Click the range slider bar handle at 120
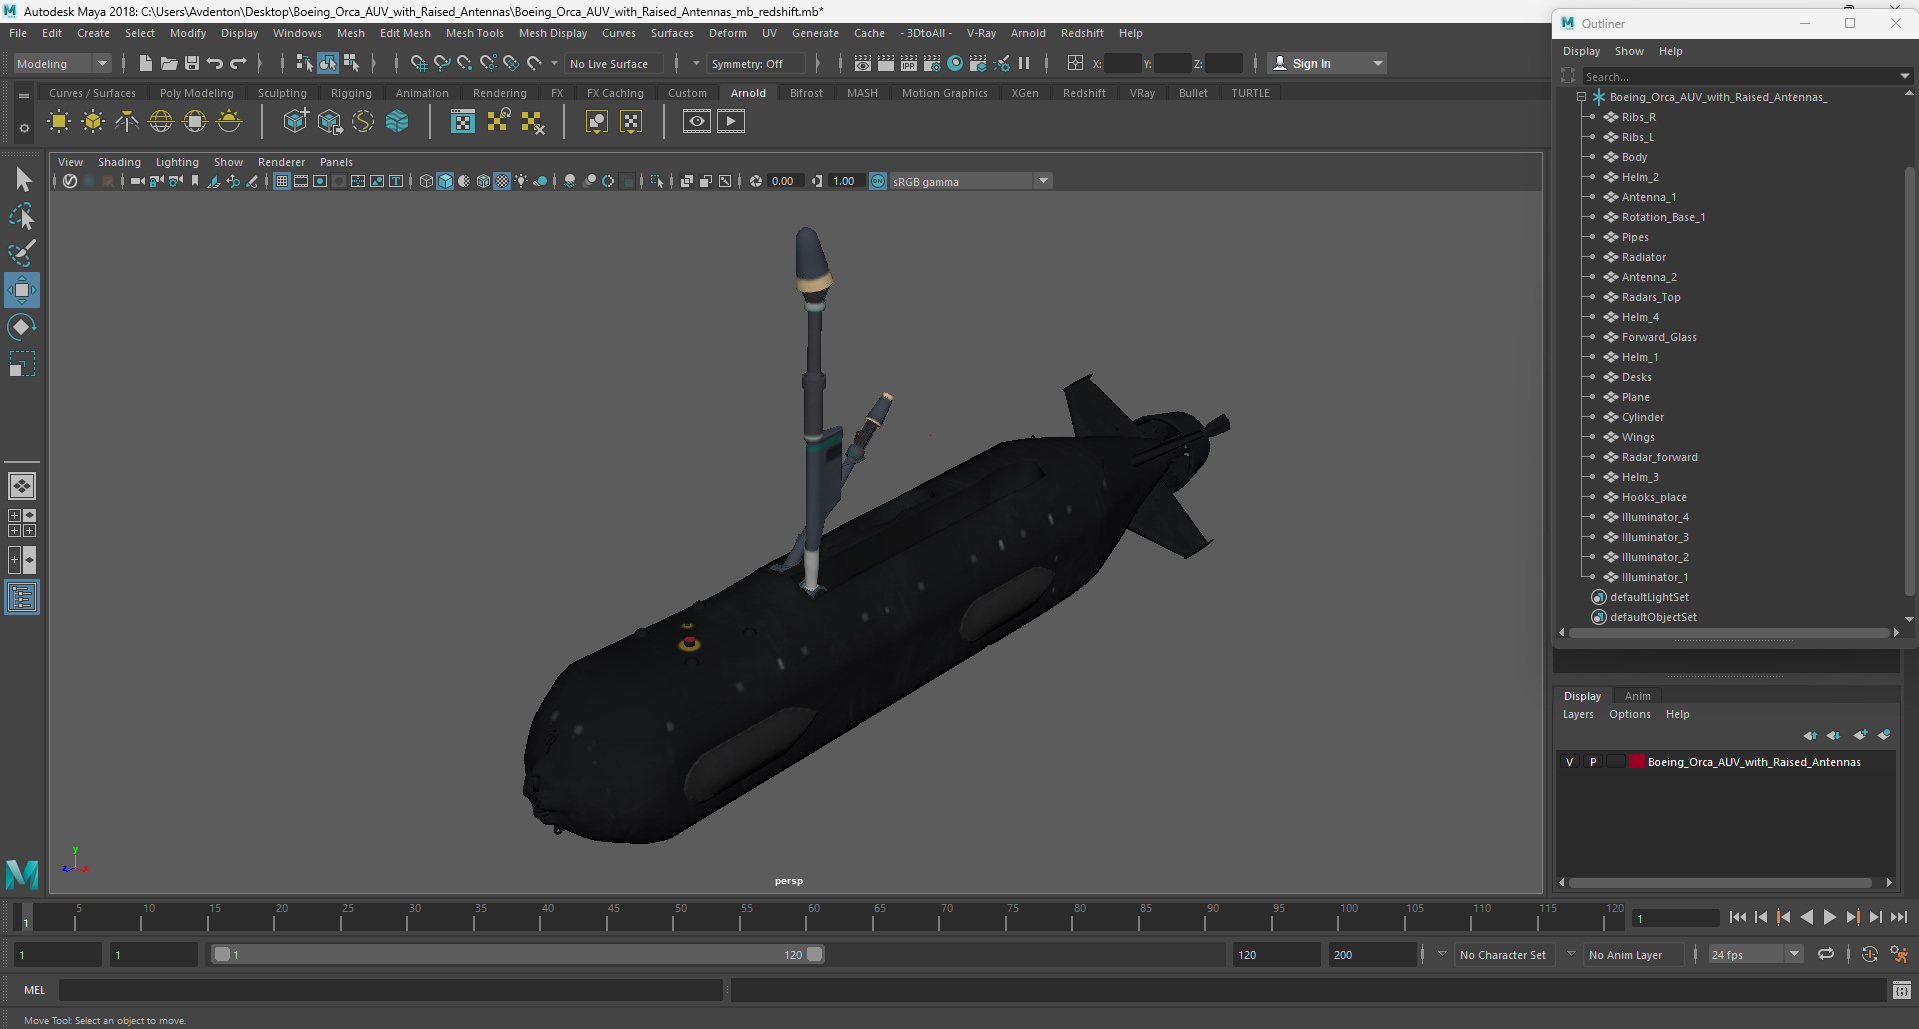1919x1029 pixels. pos(815,954)
